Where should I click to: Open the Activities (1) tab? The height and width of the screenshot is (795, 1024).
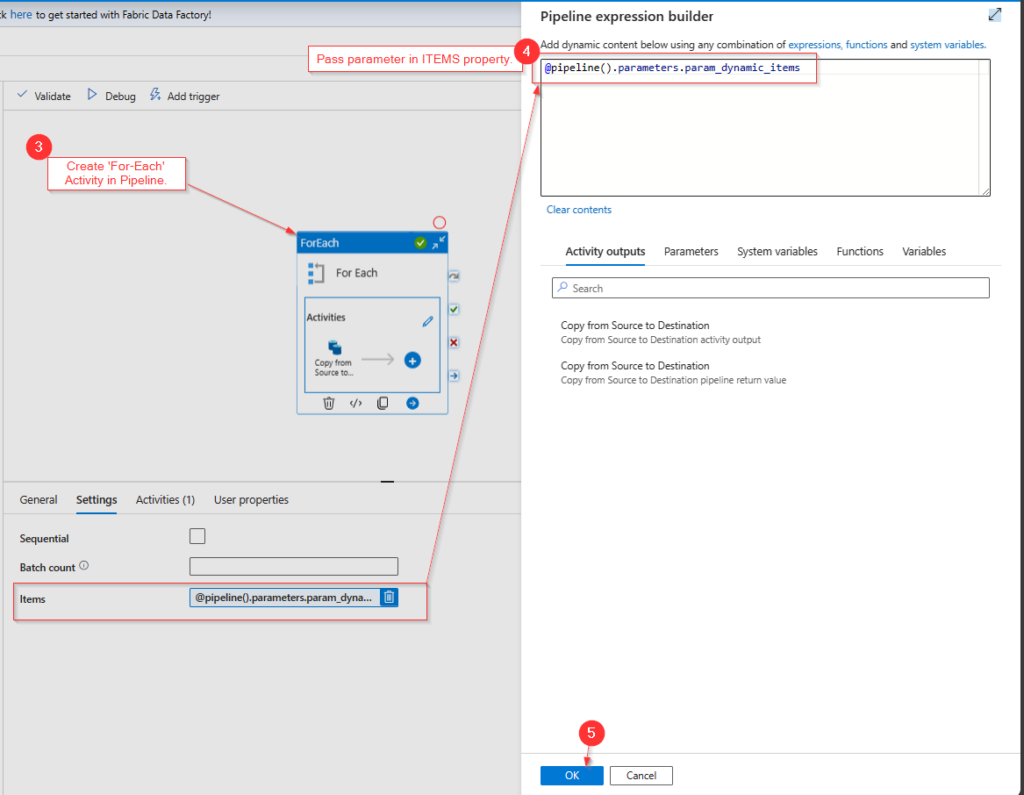tap(165, 500)
